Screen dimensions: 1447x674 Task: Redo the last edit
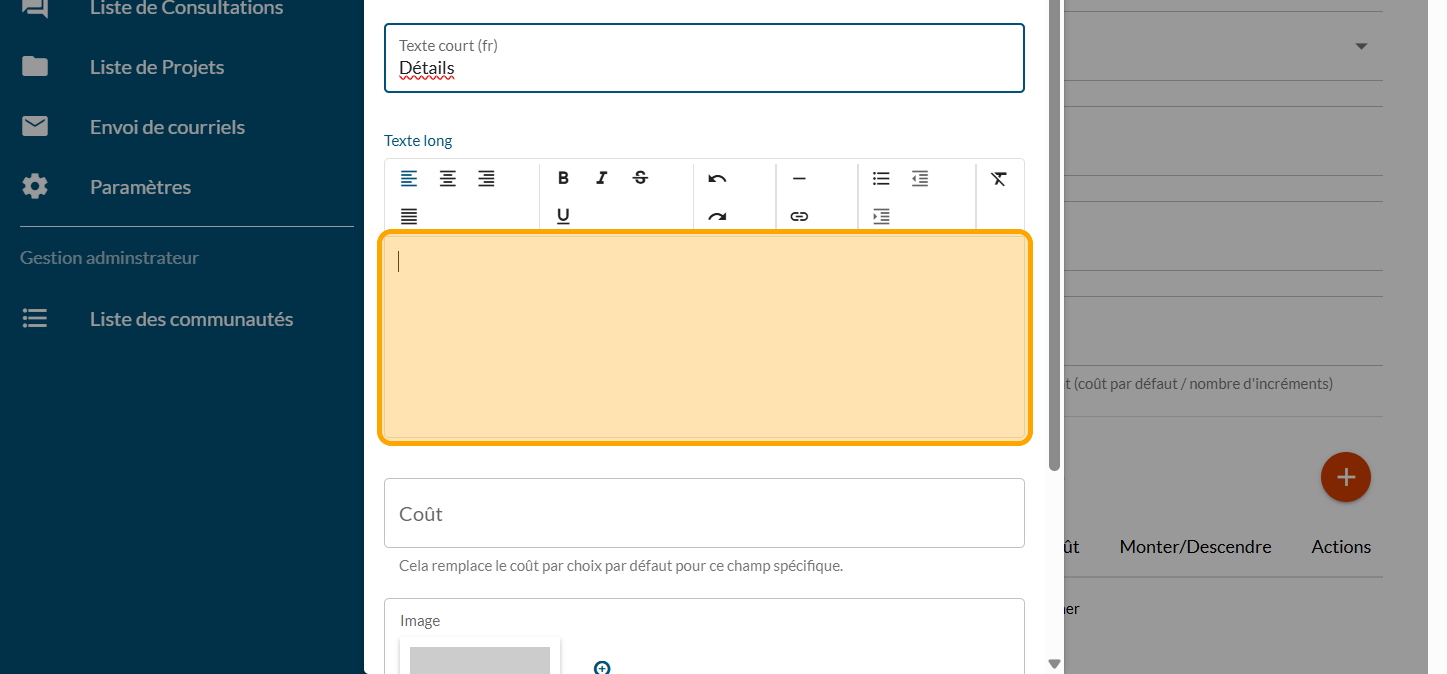pos(717,216)
